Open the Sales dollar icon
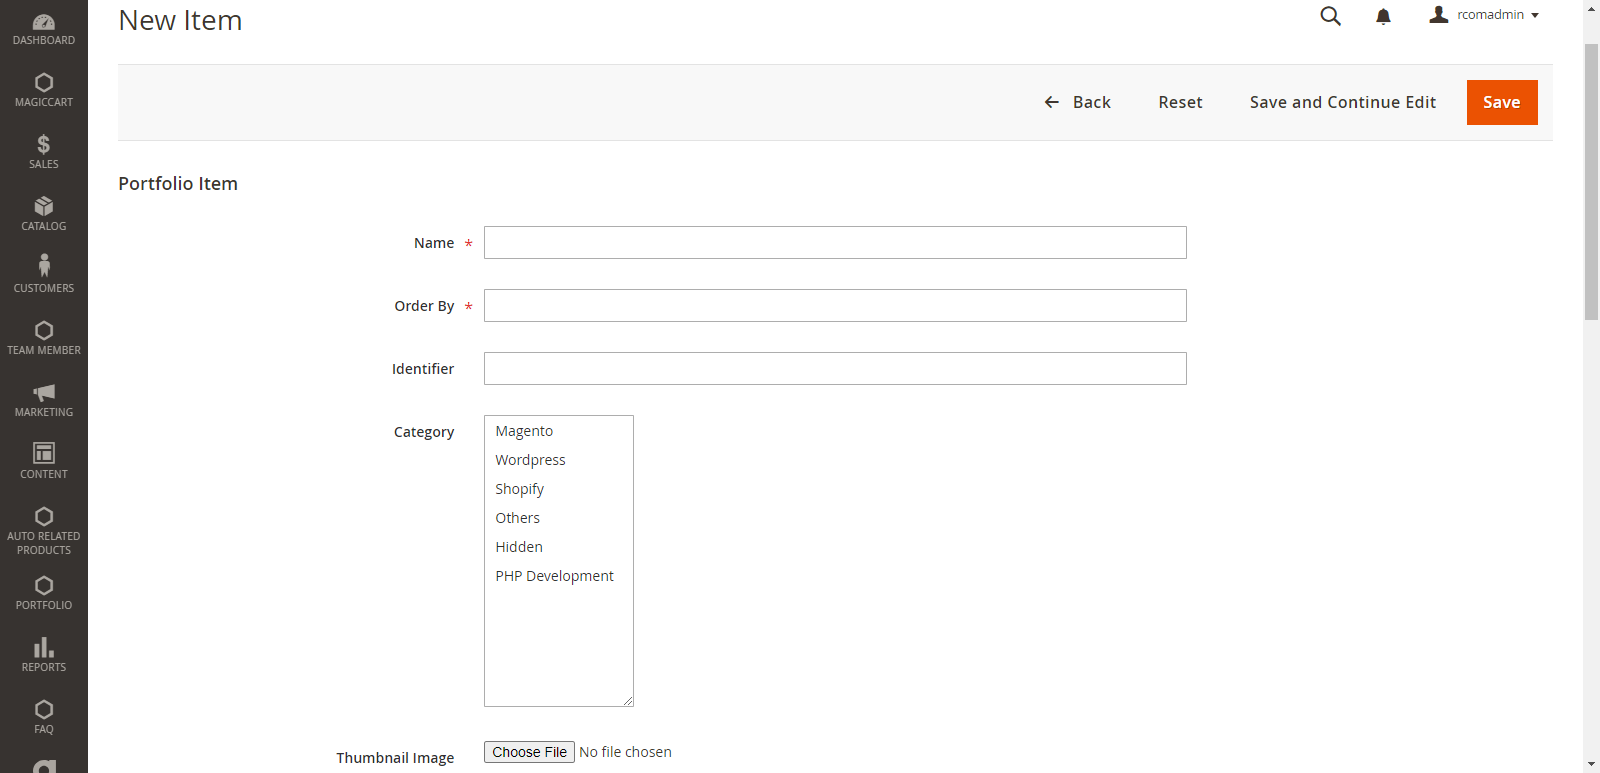 [44, 144]
